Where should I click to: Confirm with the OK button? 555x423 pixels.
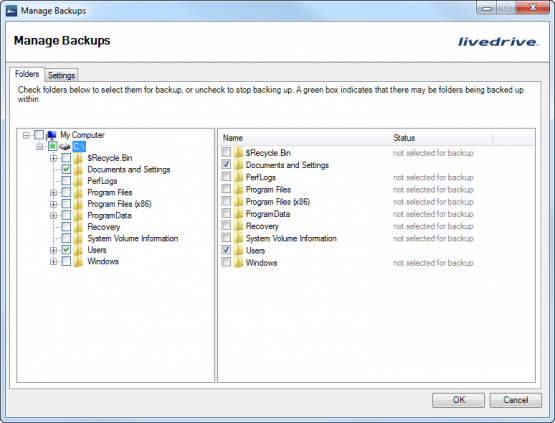[x=458, y=400]
